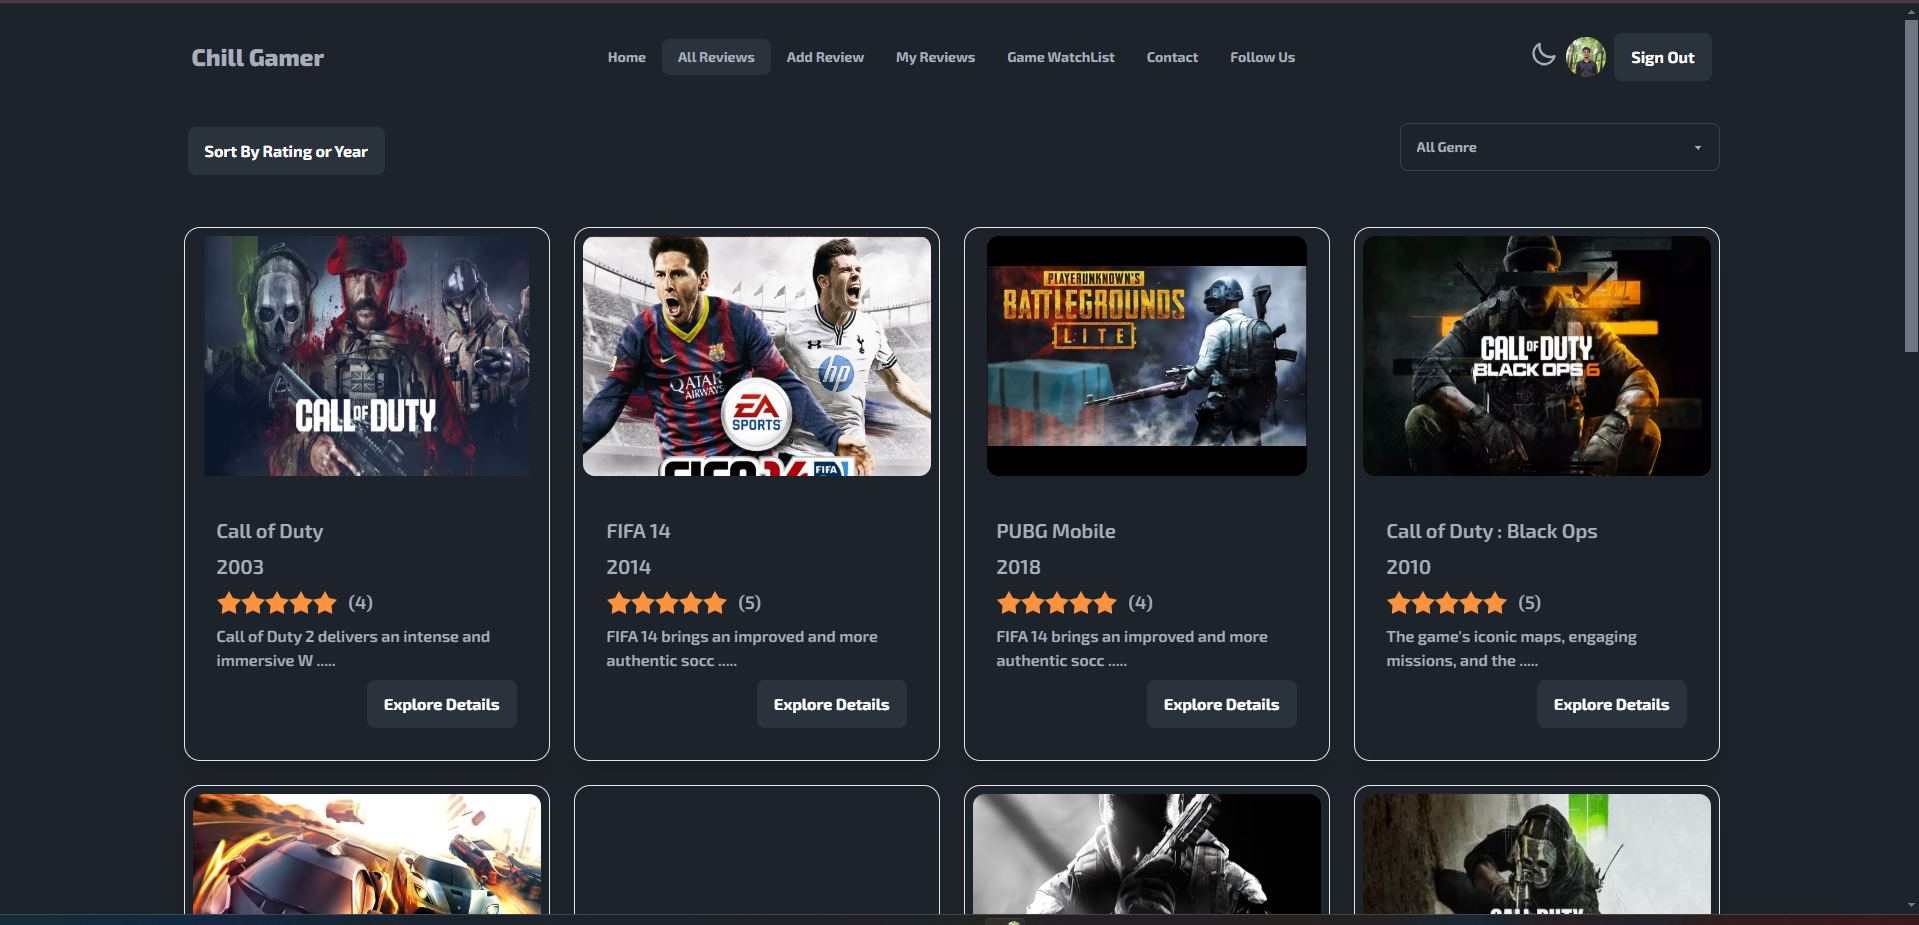
Task: Click the Chill Gamer logo
Action: click(x=258, y=58)
